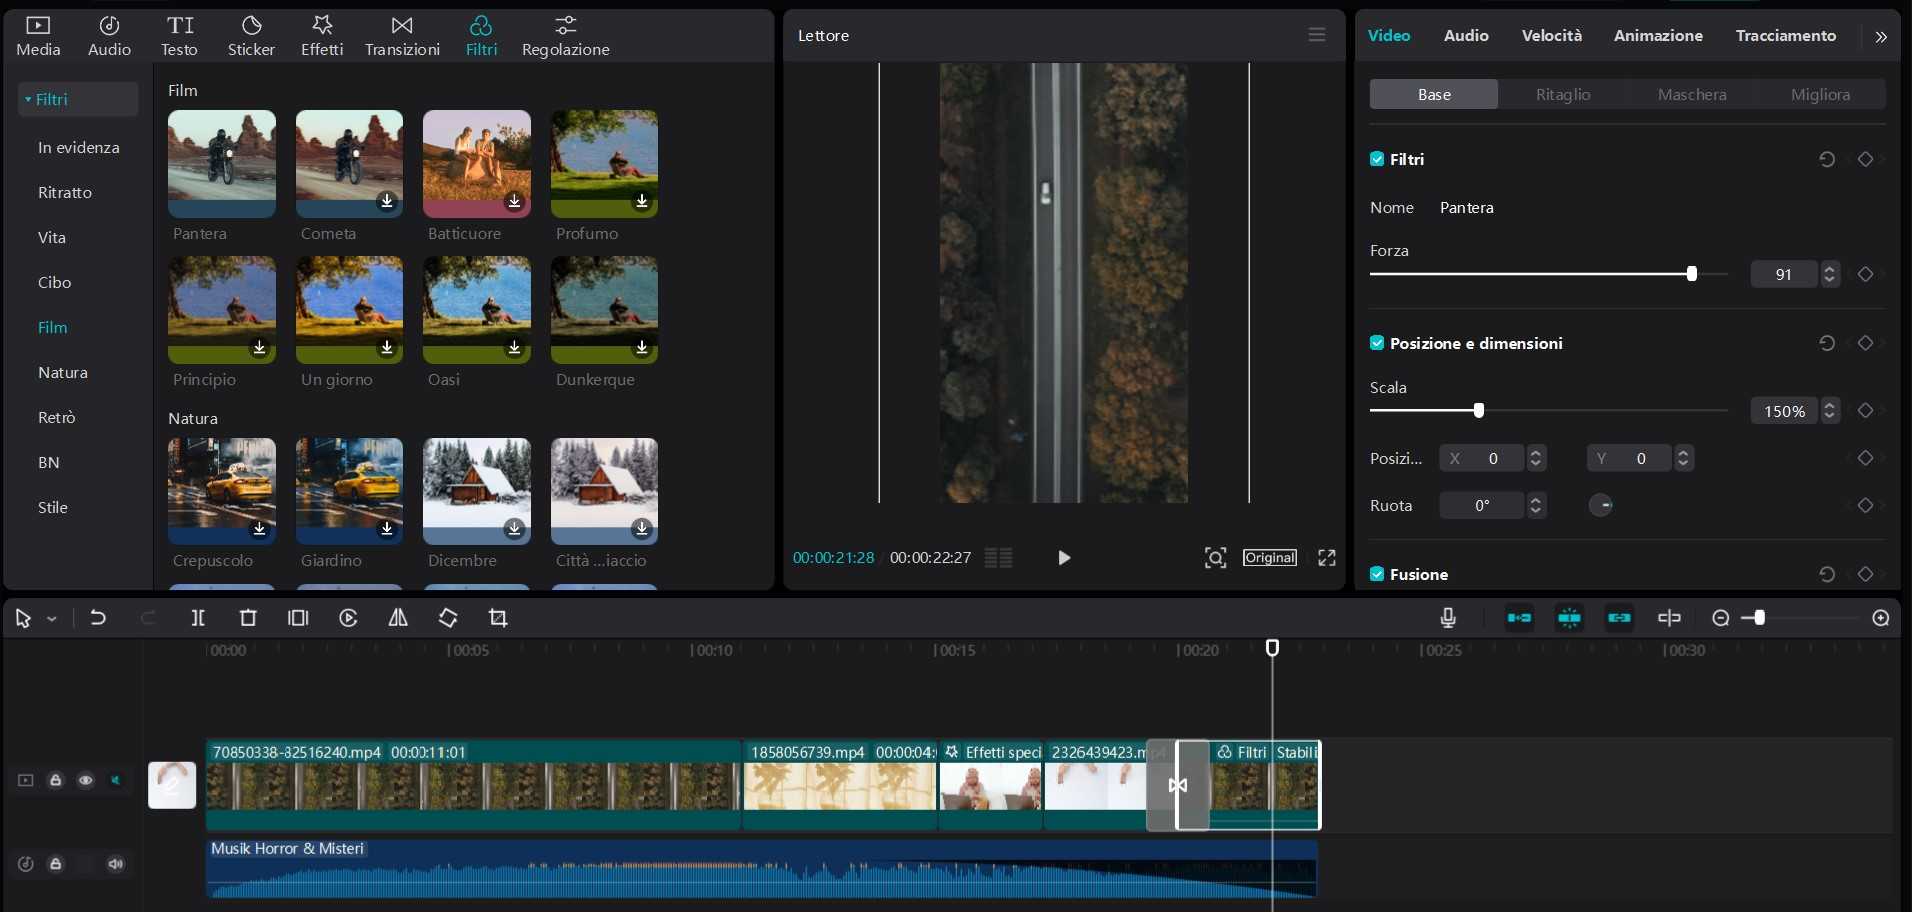Download the Principio filter

coord(259,347)
